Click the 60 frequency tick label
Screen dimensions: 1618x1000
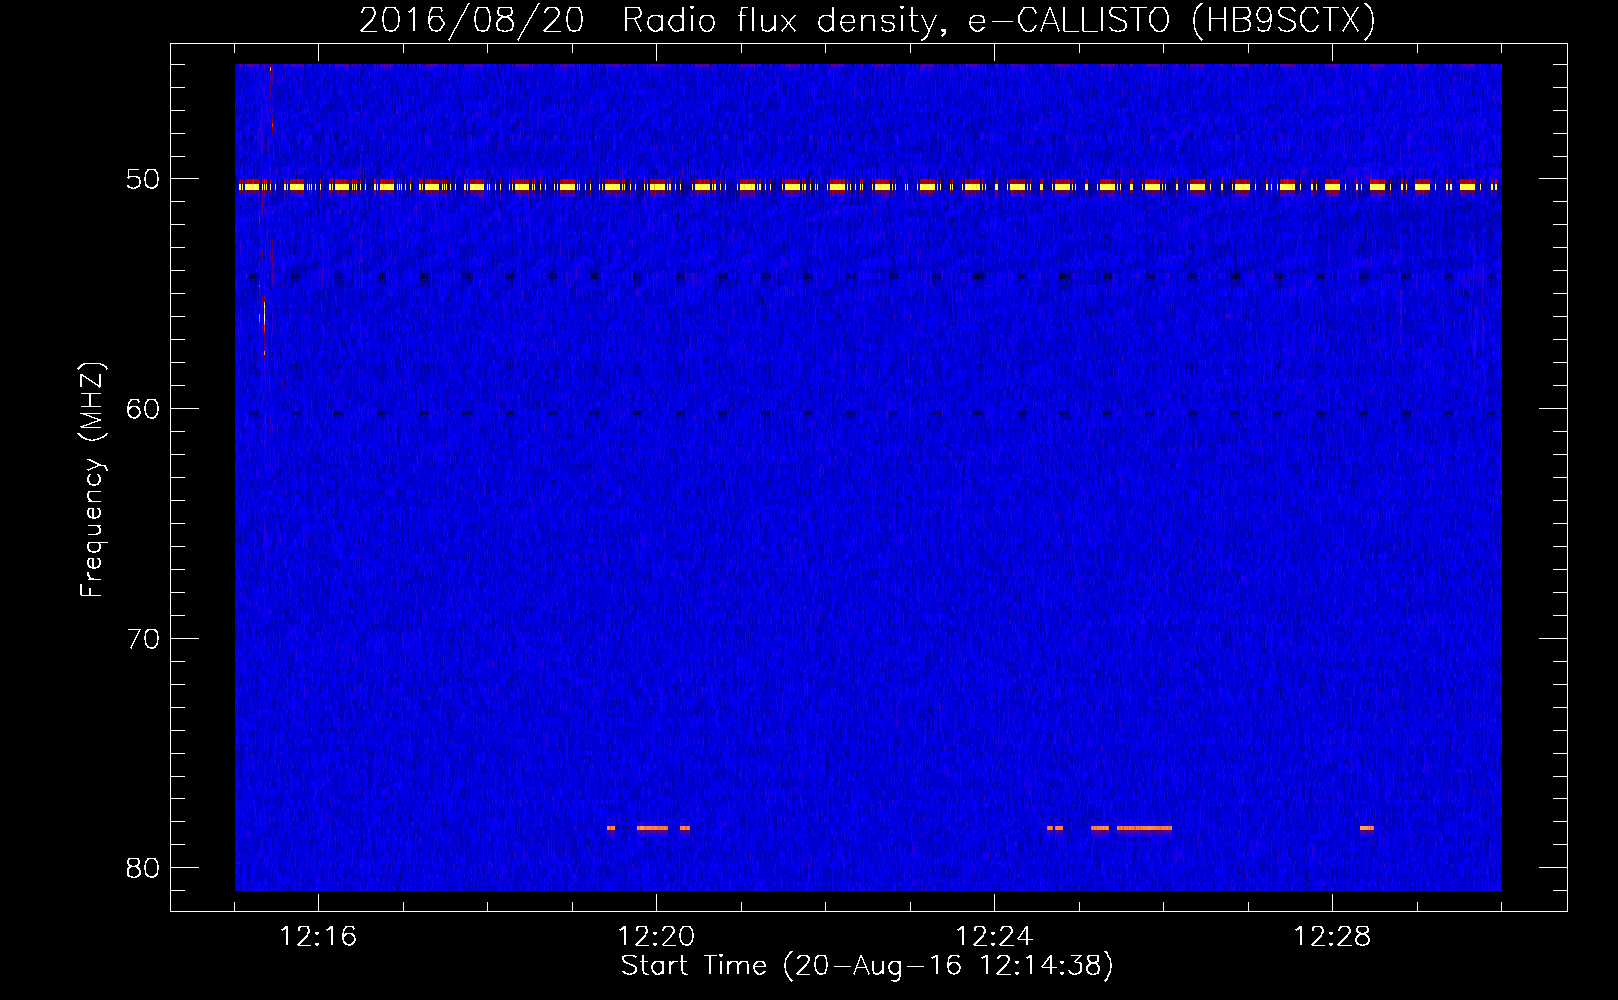pos(143,409)
